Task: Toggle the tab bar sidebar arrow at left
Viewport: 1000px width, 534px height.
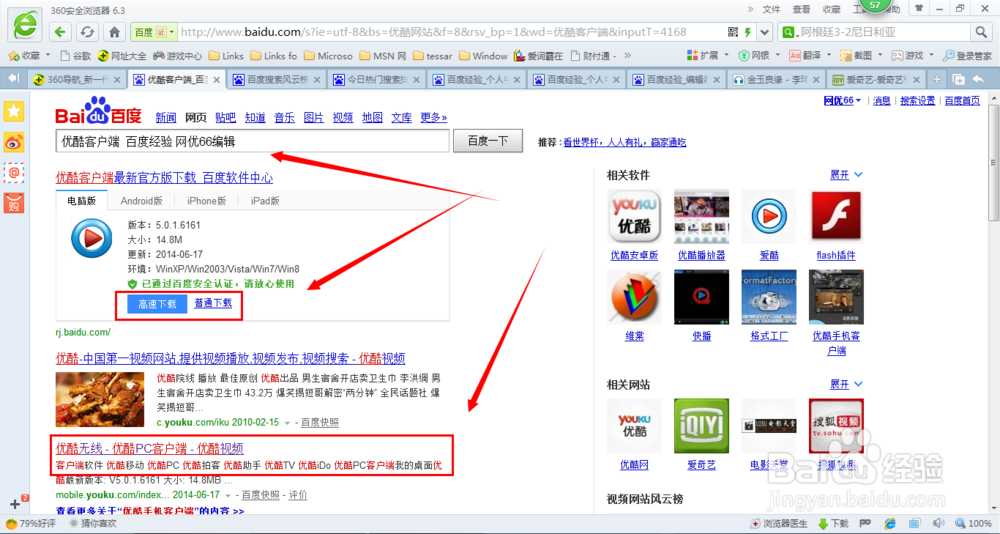Action: [x=13, y=78]
